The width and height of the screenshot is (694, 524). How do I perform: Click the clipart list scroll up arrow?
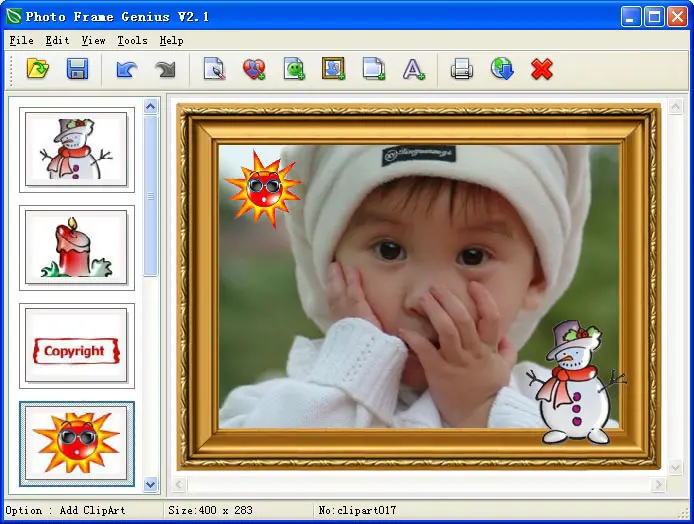pos(151,106)
